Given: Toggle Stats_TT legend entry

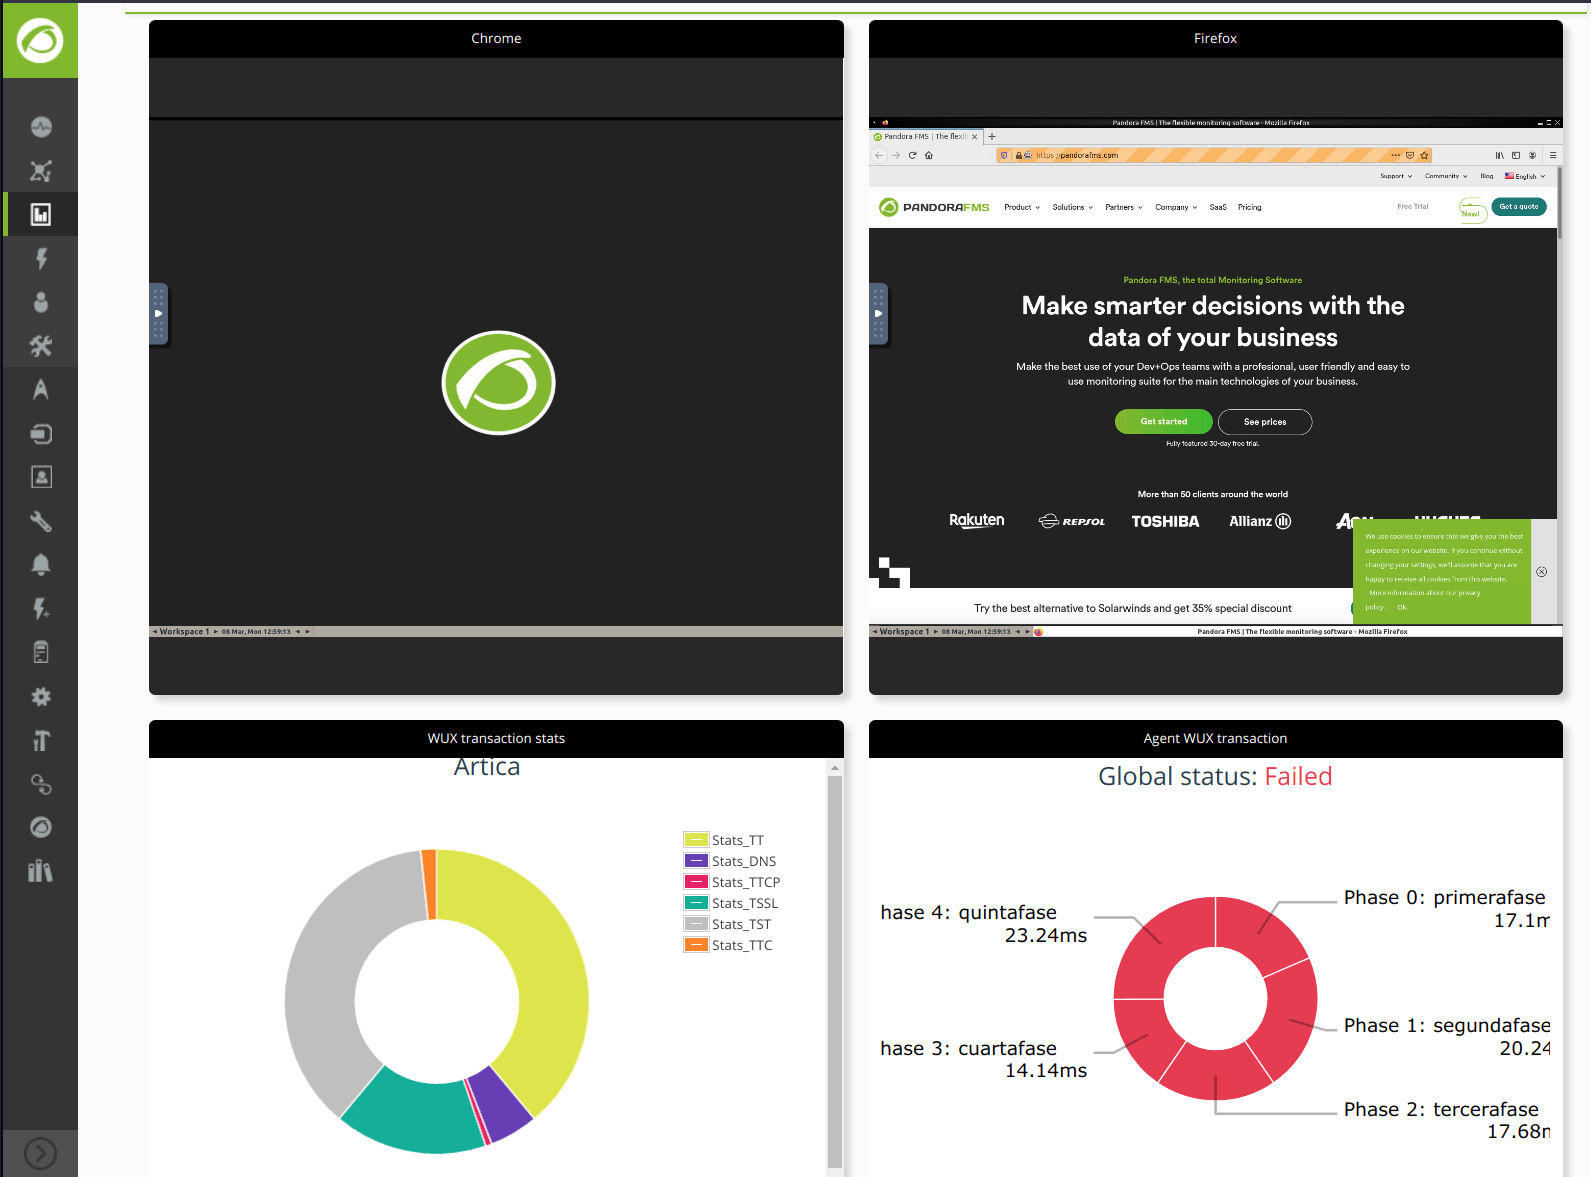Looking at the screenshot, I should 724,840.
